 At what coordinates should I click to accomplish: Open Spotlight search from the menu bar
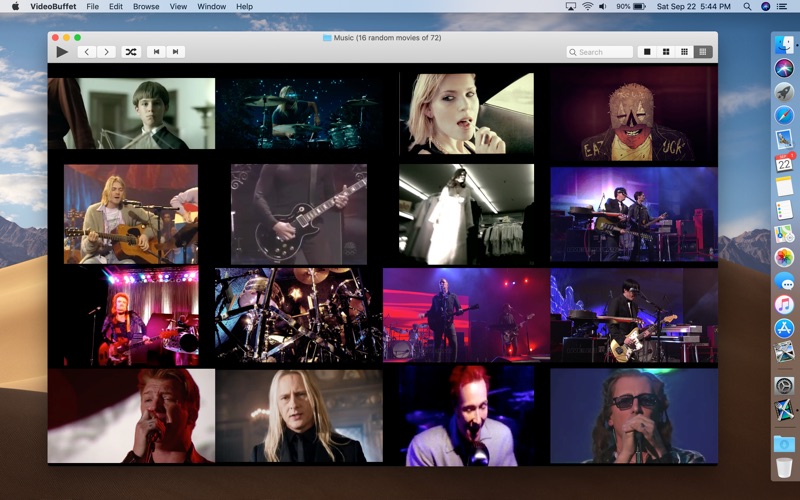click(747, 7)
